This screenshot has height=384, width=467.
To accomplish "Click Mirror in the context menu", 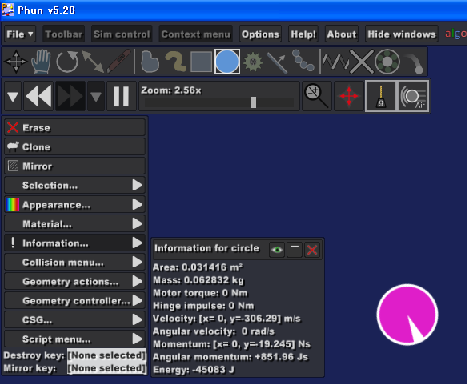I will [x=75, y=166].
